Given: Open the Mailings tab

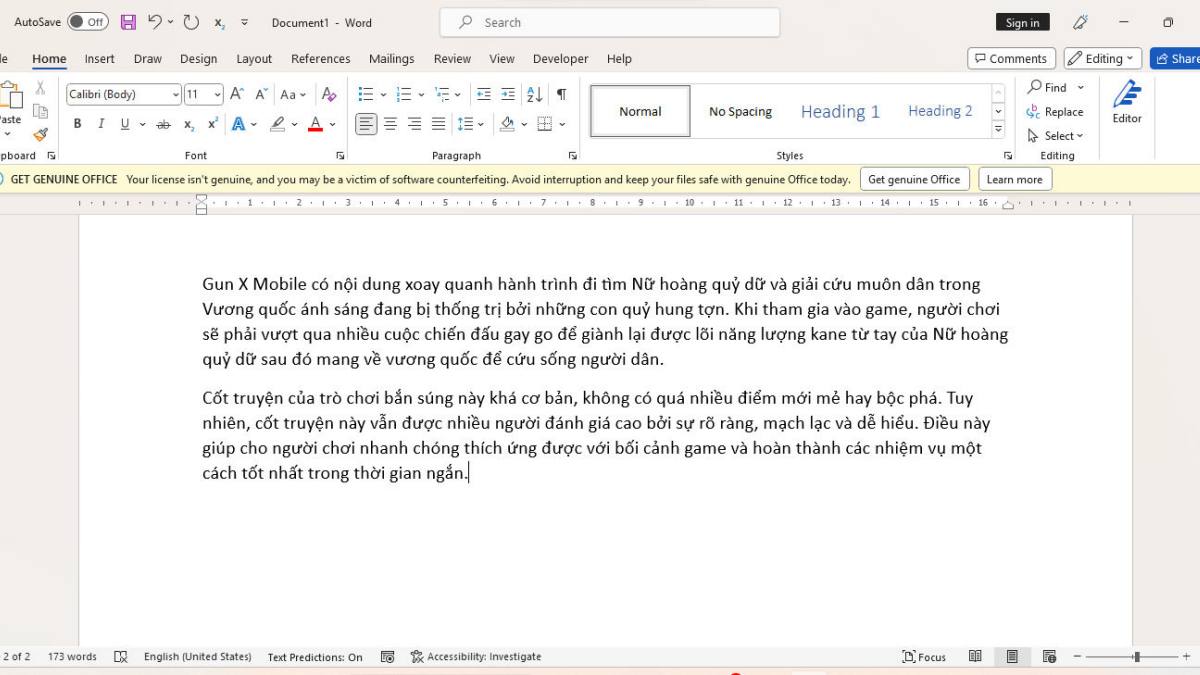Looking at the screenshot, I should (x=392, y=59).
